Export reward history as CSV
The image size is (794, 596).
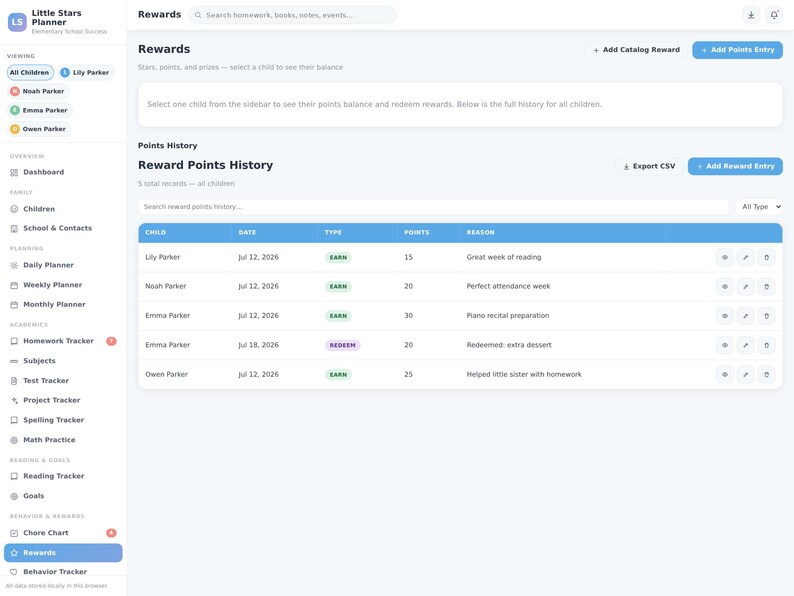click(649, 166)
